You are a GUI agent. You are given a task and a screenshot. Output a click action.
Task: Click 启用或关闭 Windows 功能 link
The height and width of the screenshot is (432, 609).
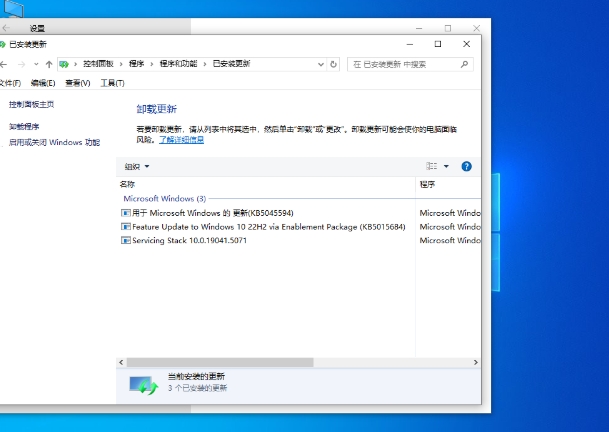pyautogui.click(x=54, y=143)
